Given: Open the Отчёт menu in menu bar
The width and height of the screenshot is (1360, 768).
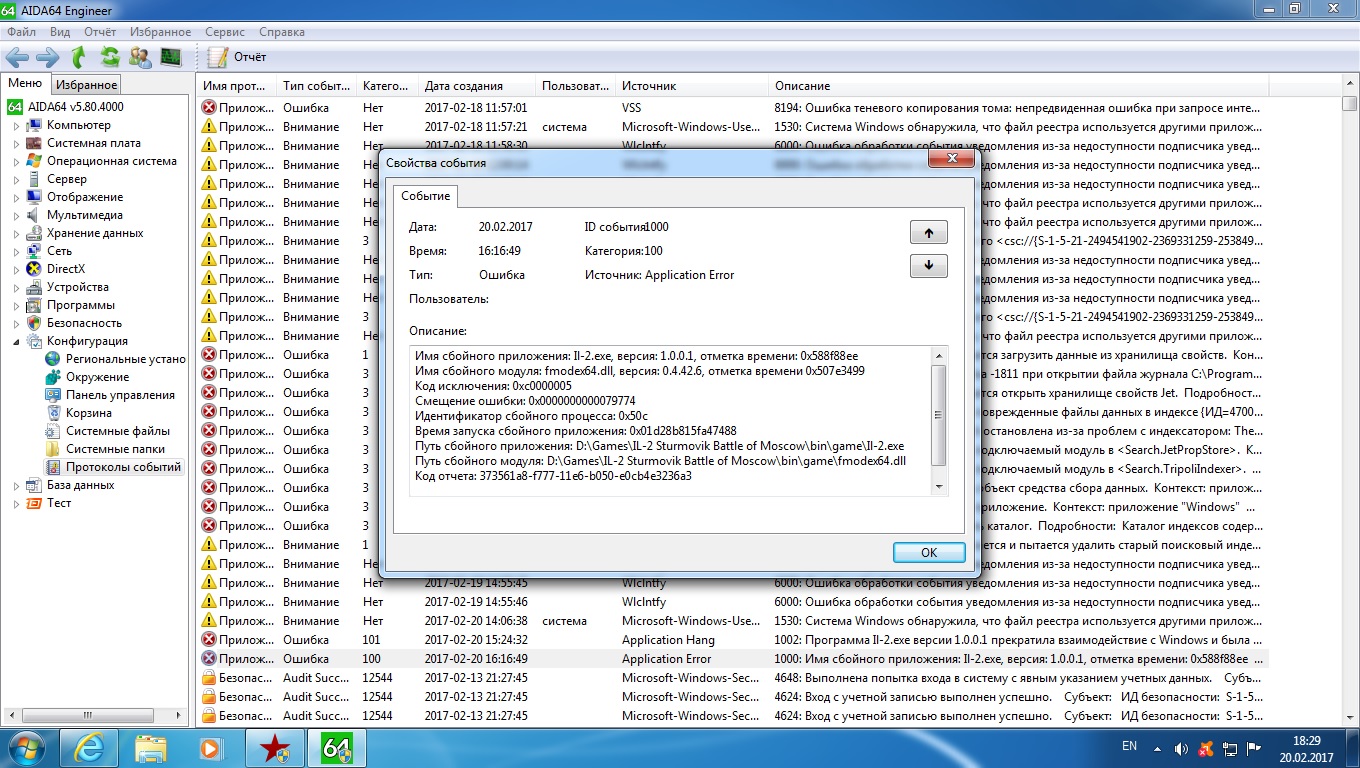Looking at the screenshot, I should (100, 32).
